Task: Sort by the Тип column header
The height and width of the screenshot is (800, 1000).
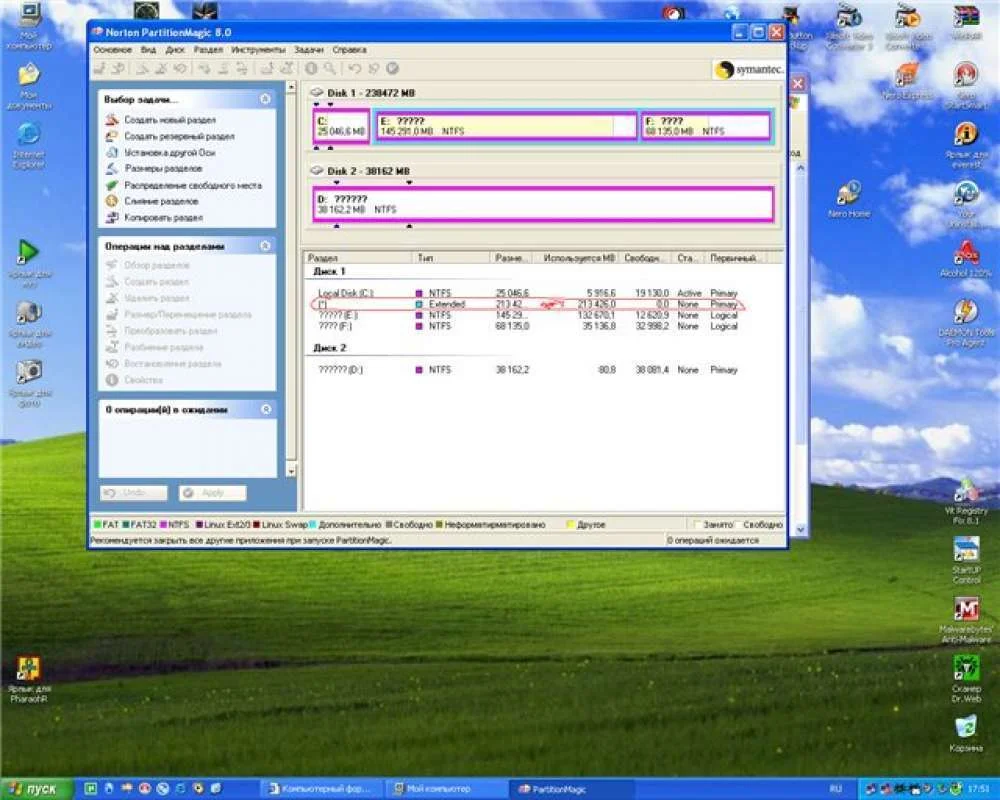Action: [x=452, y=258]
